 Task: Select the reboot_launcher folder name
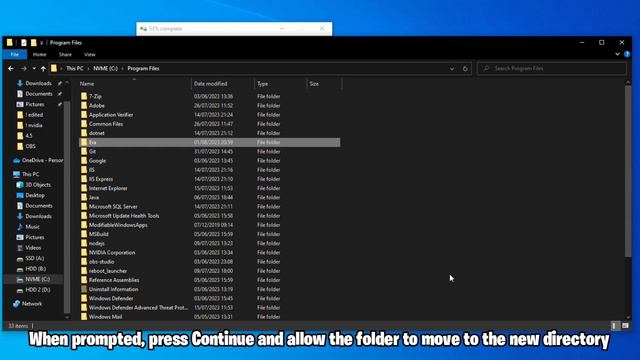(x=108, y=271)
